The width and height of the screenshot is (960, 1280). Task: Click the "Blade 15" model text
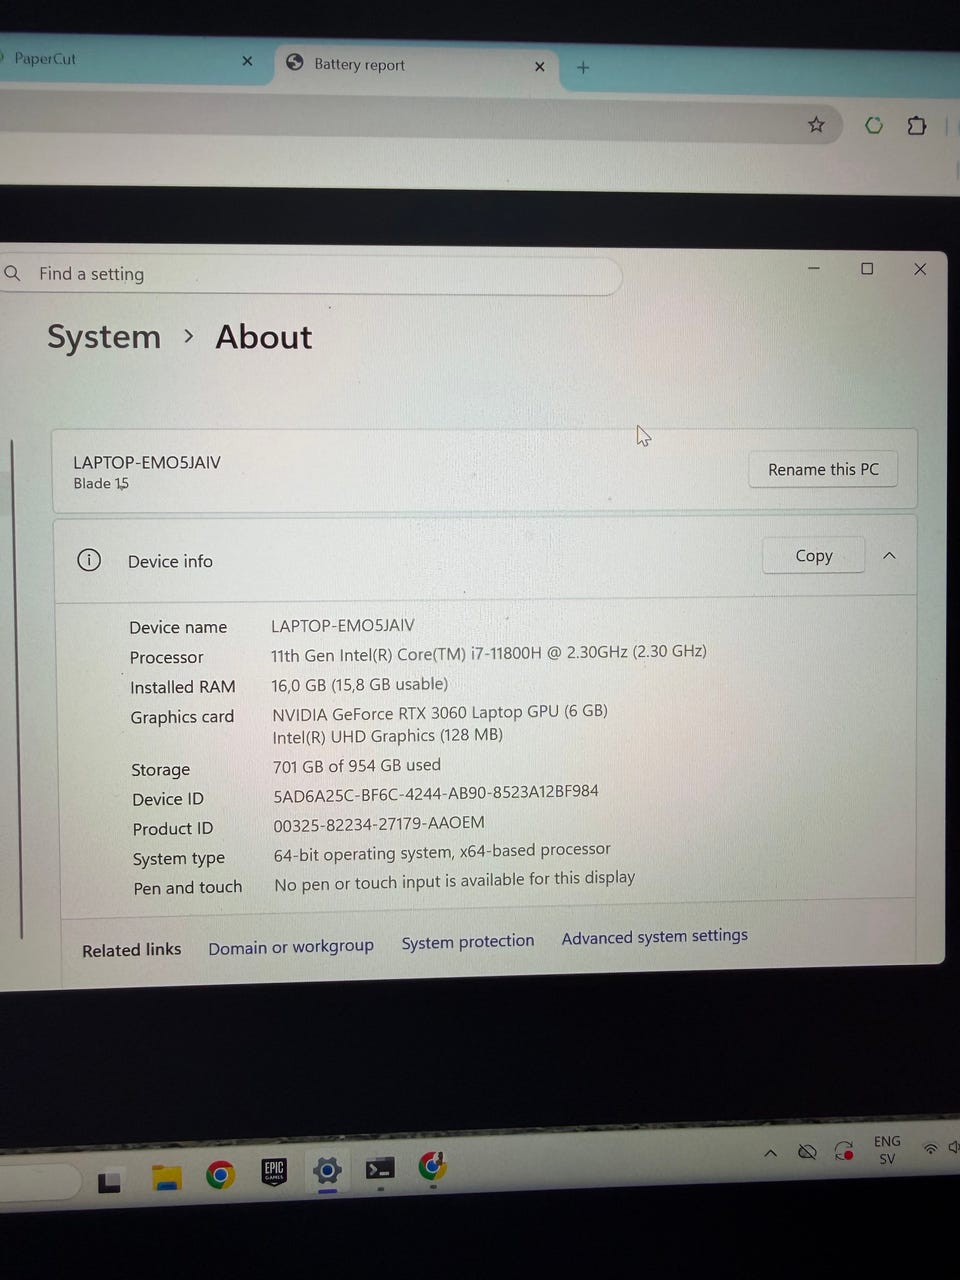101,484
